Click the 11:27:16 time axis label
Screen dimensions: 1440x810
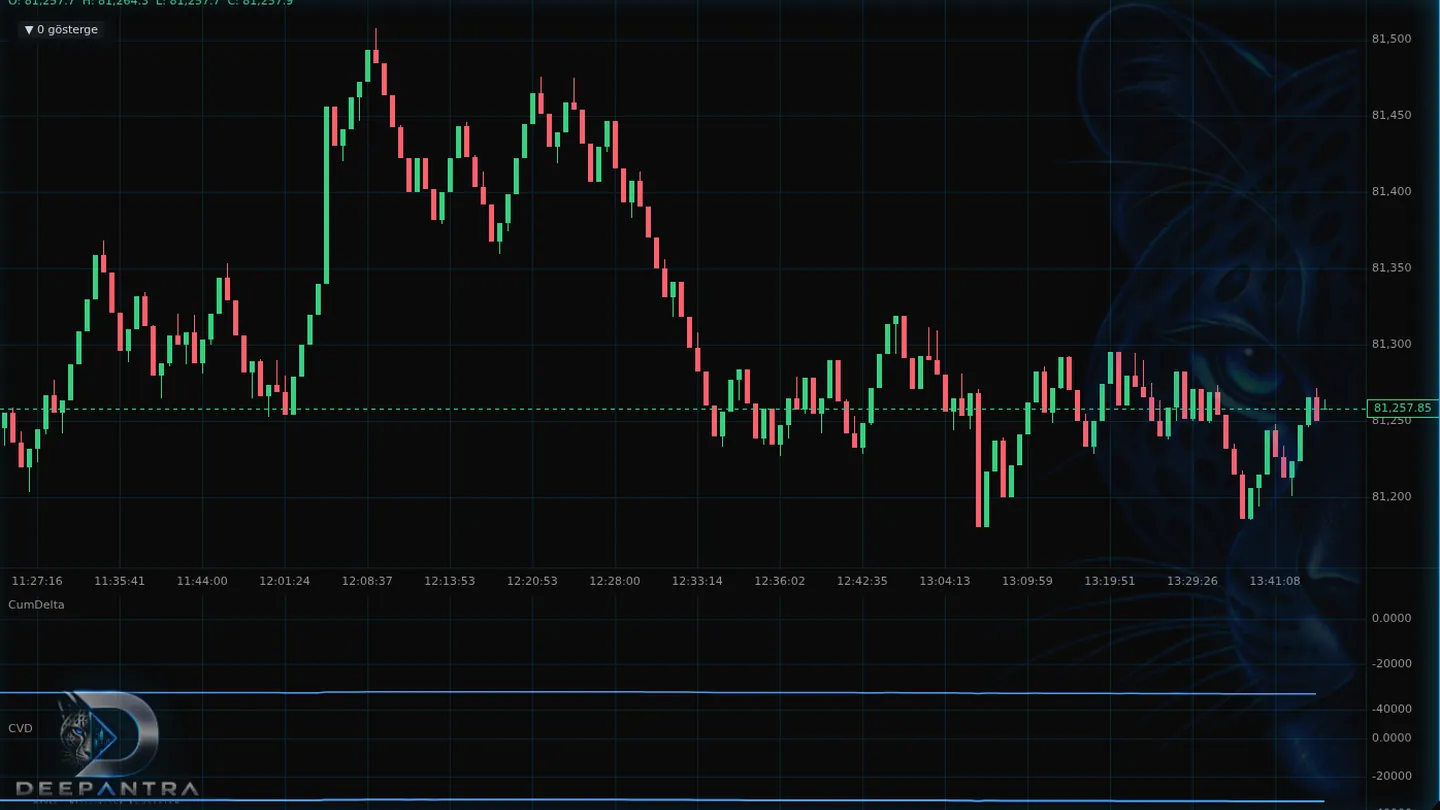(37, 581)
